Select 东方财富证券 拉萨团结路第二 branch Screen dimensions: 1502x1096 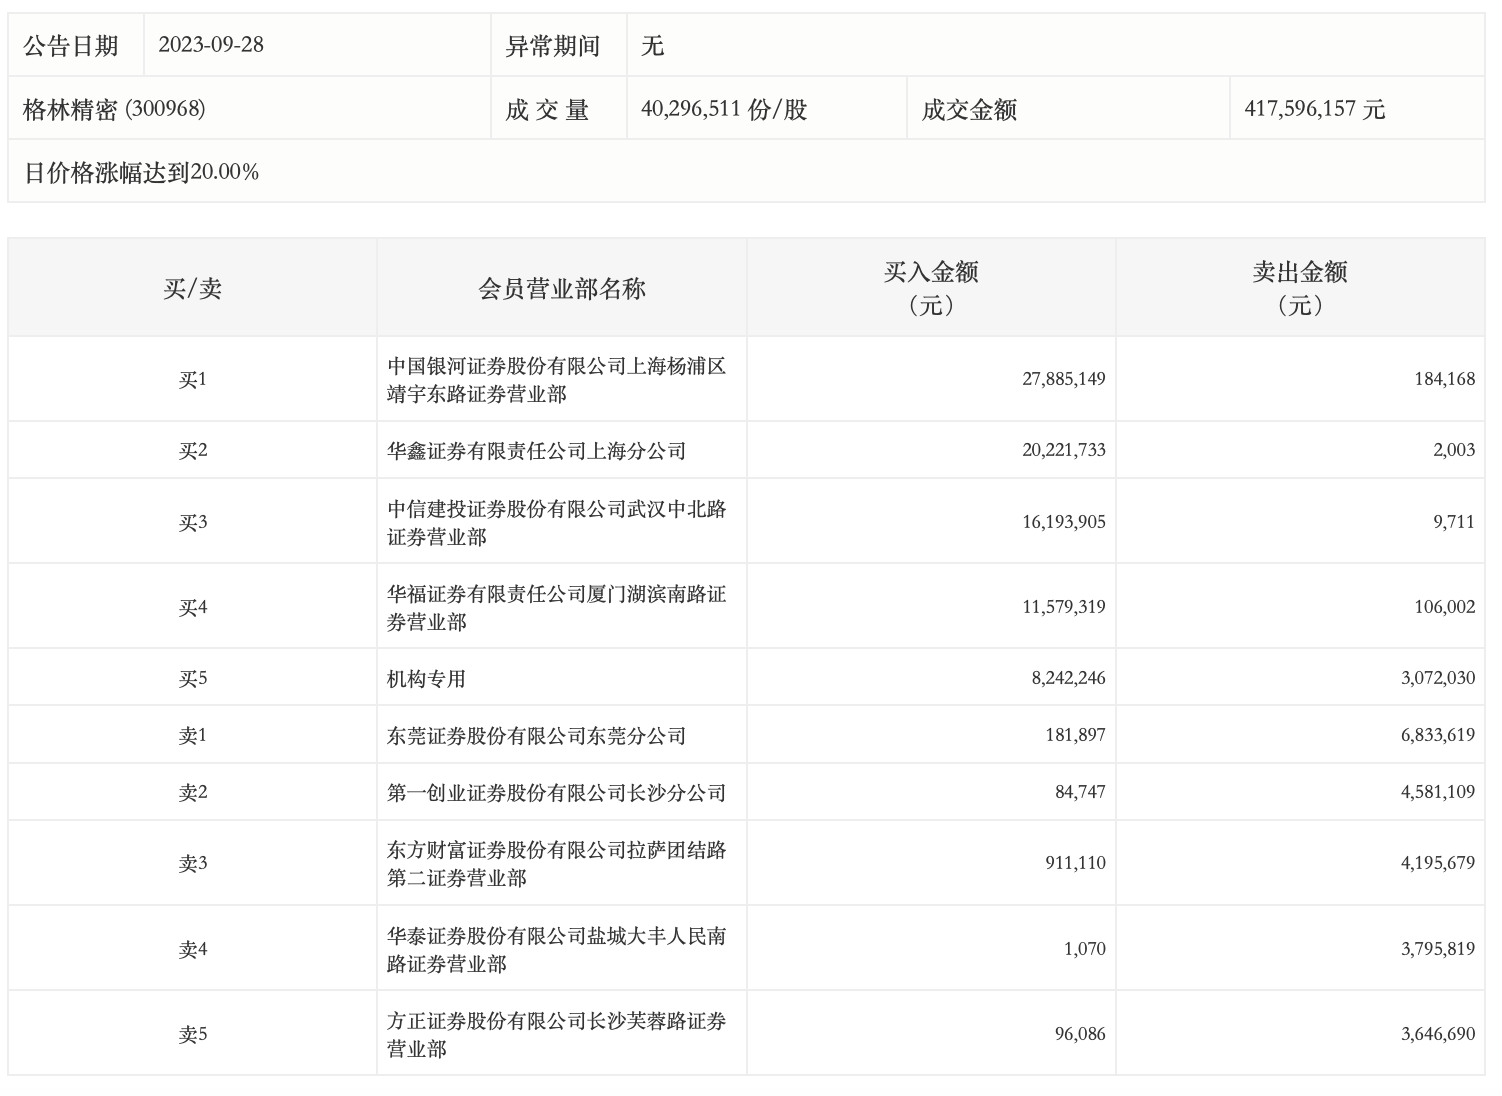[x=556, y=864]
